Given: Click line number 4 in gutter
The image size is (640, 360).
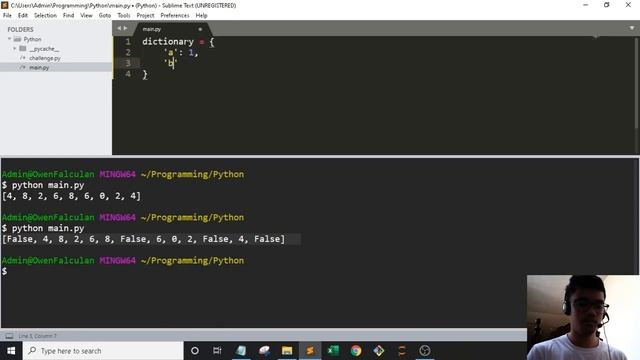Looking at the screenshot, I should coord(128,74).
